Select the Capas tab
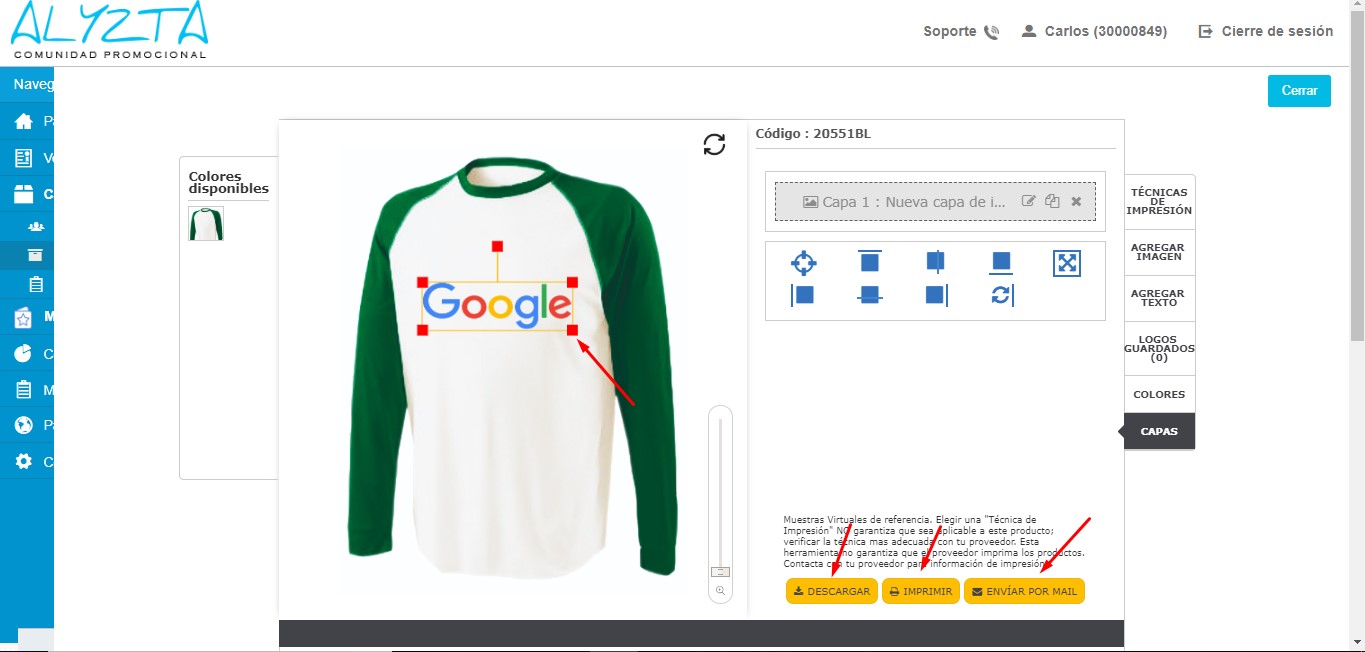 point(1159,432)
